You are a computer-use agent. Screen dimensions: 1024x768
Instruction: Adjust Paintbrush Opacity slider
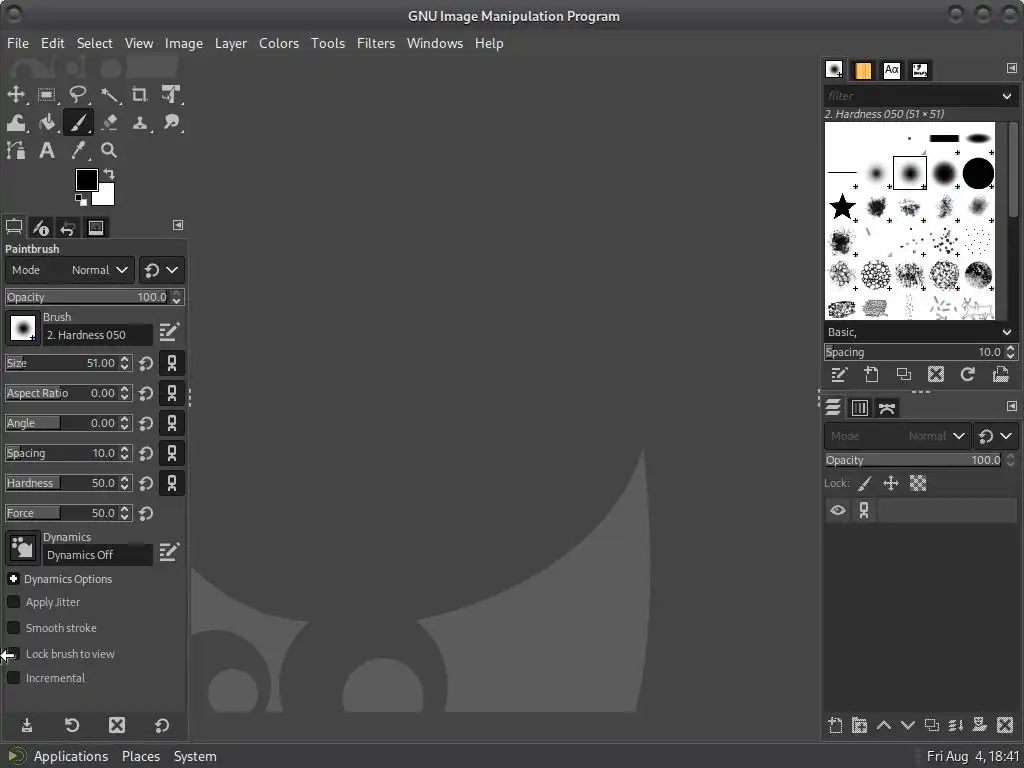click(94, 297)
